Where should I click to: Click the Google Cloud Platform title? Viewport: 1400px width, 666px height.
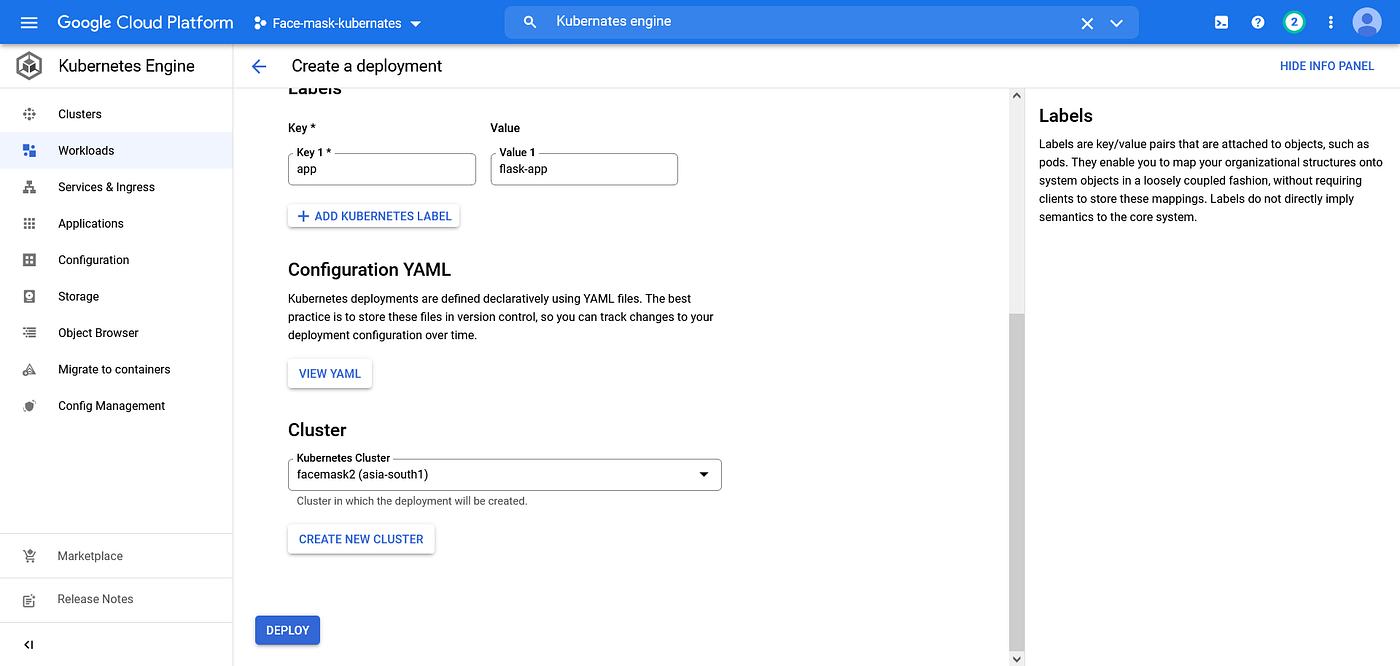coord(145,22)
